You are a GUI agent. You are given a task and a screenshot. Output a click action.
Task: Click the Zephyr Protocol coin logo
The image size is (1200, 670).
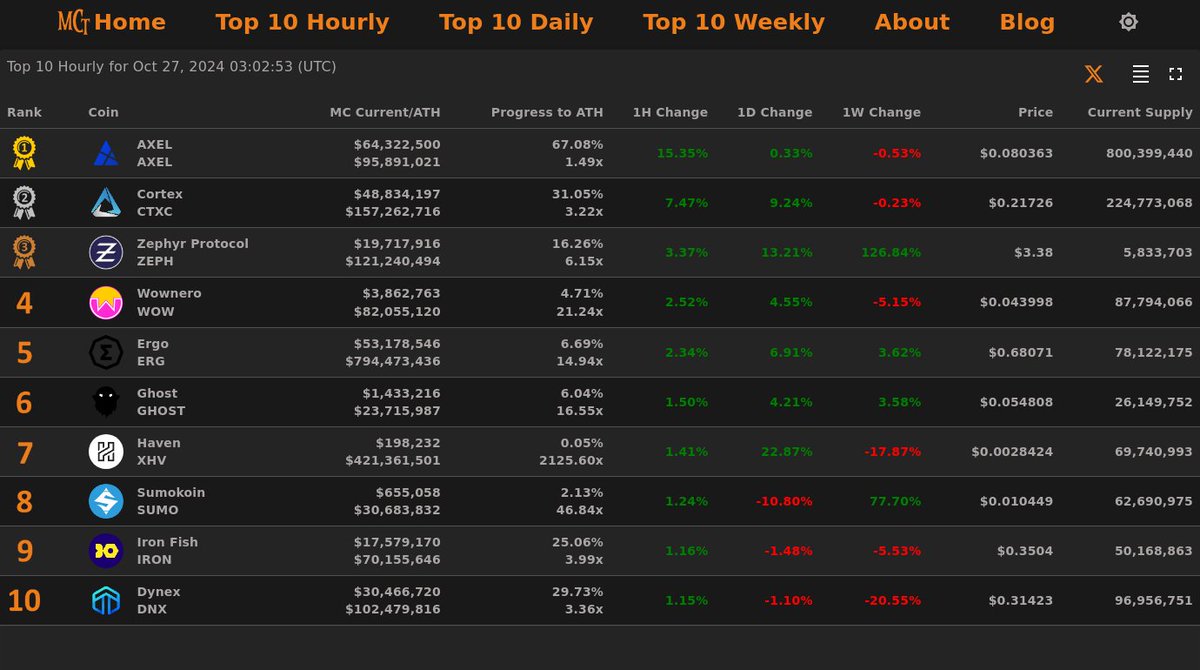pos(106,253)
